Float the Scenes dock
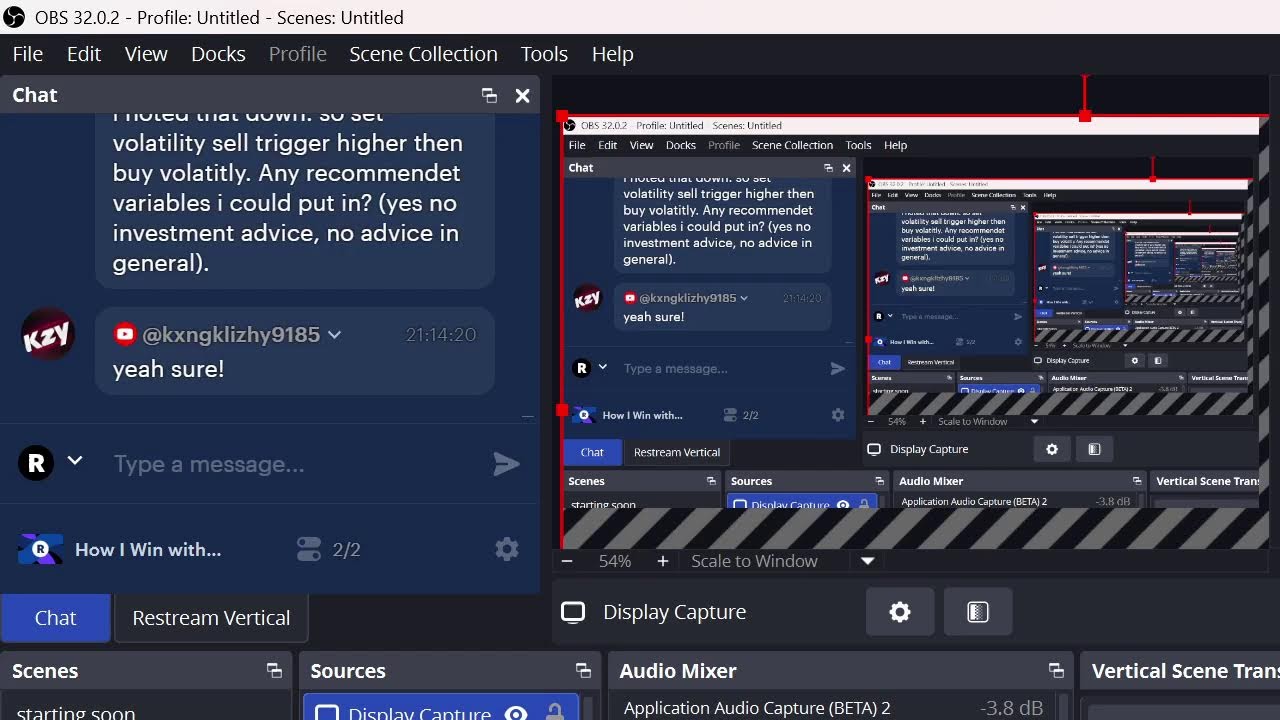This screenshot has height=720, width=1280. coord(274,671)
